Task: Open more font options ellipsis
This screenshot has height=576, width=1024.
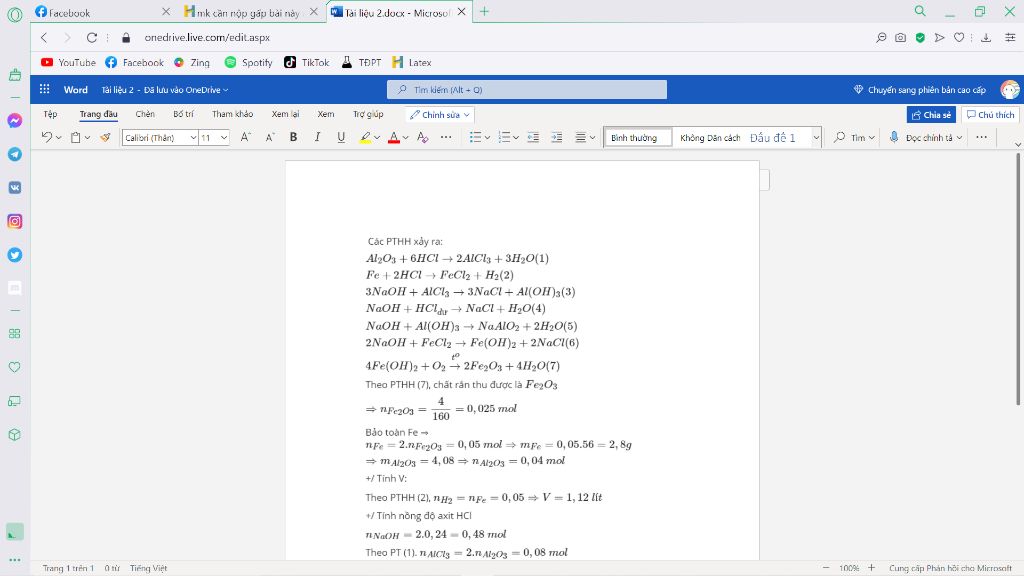Action: click(446, 137)
